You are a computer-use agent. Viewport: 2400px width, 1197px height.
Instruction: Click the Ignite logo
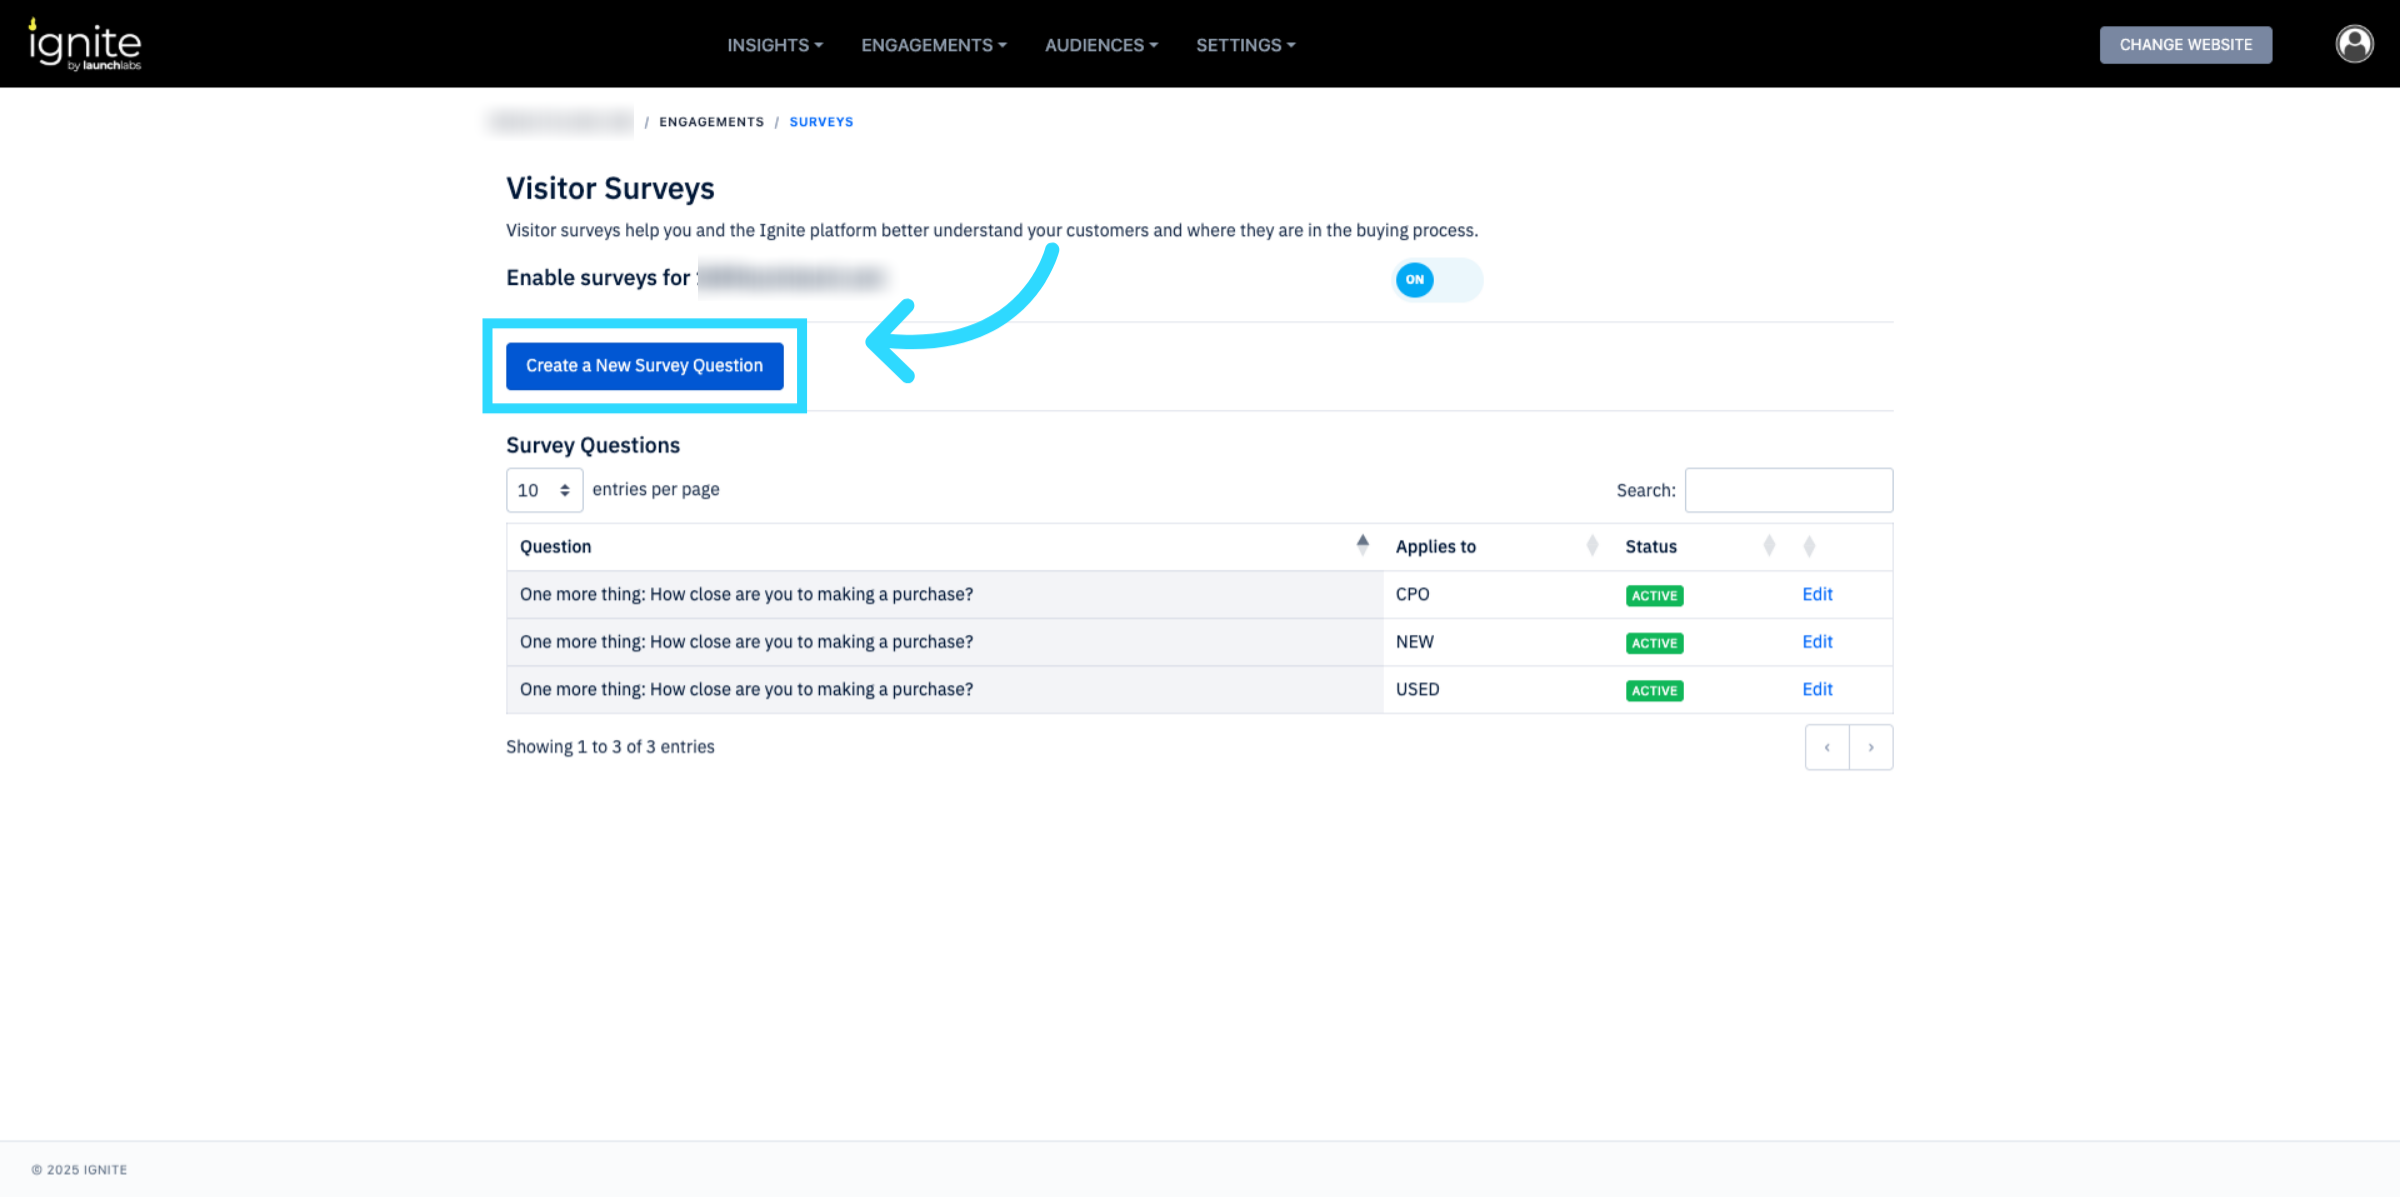point(85,44)
